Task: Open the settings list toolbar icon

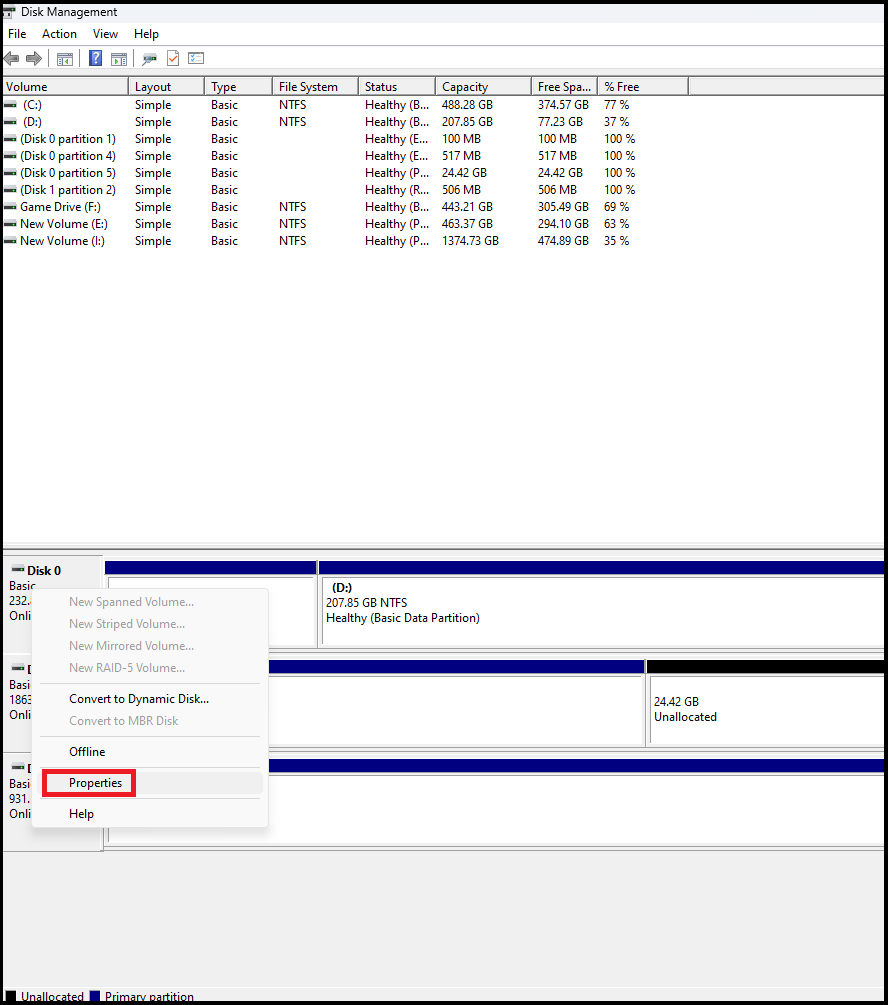Action: [x=196, y=59]
